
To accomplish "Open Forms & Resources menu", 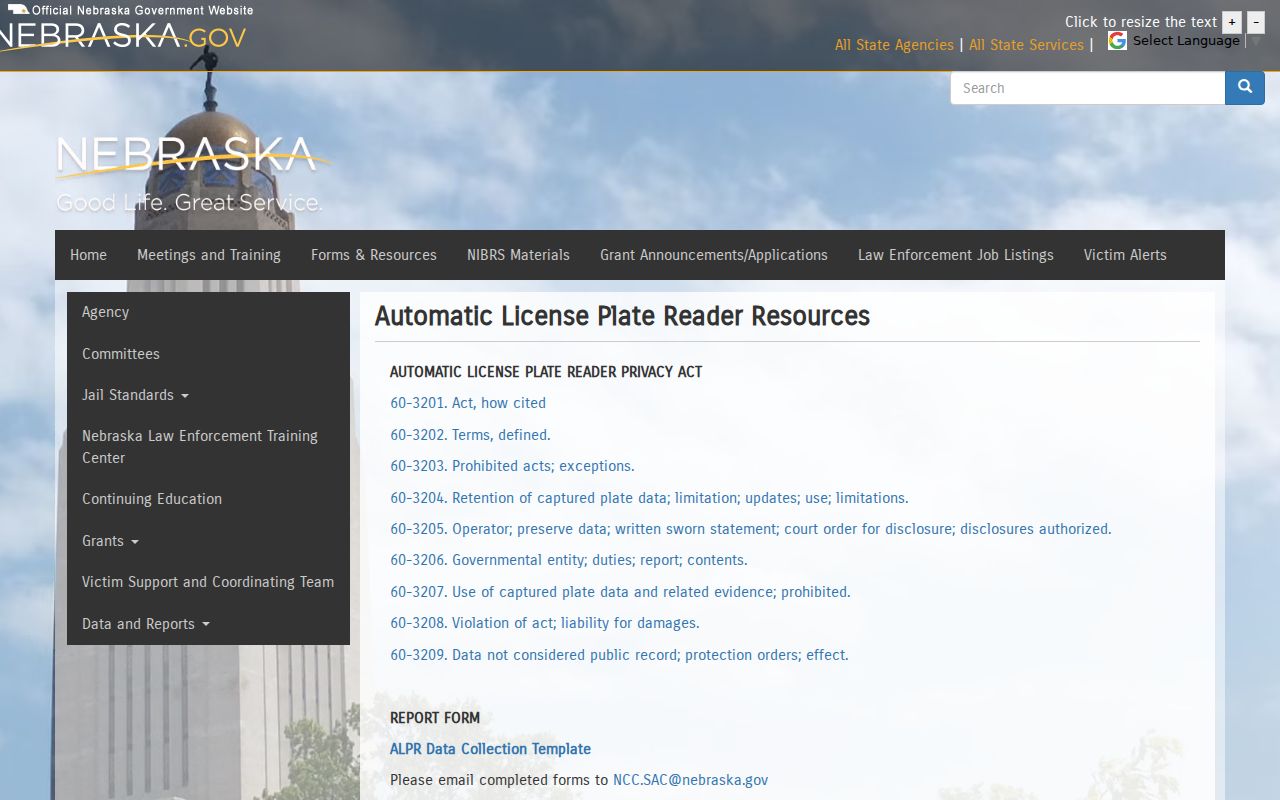I will click(374, 255).
